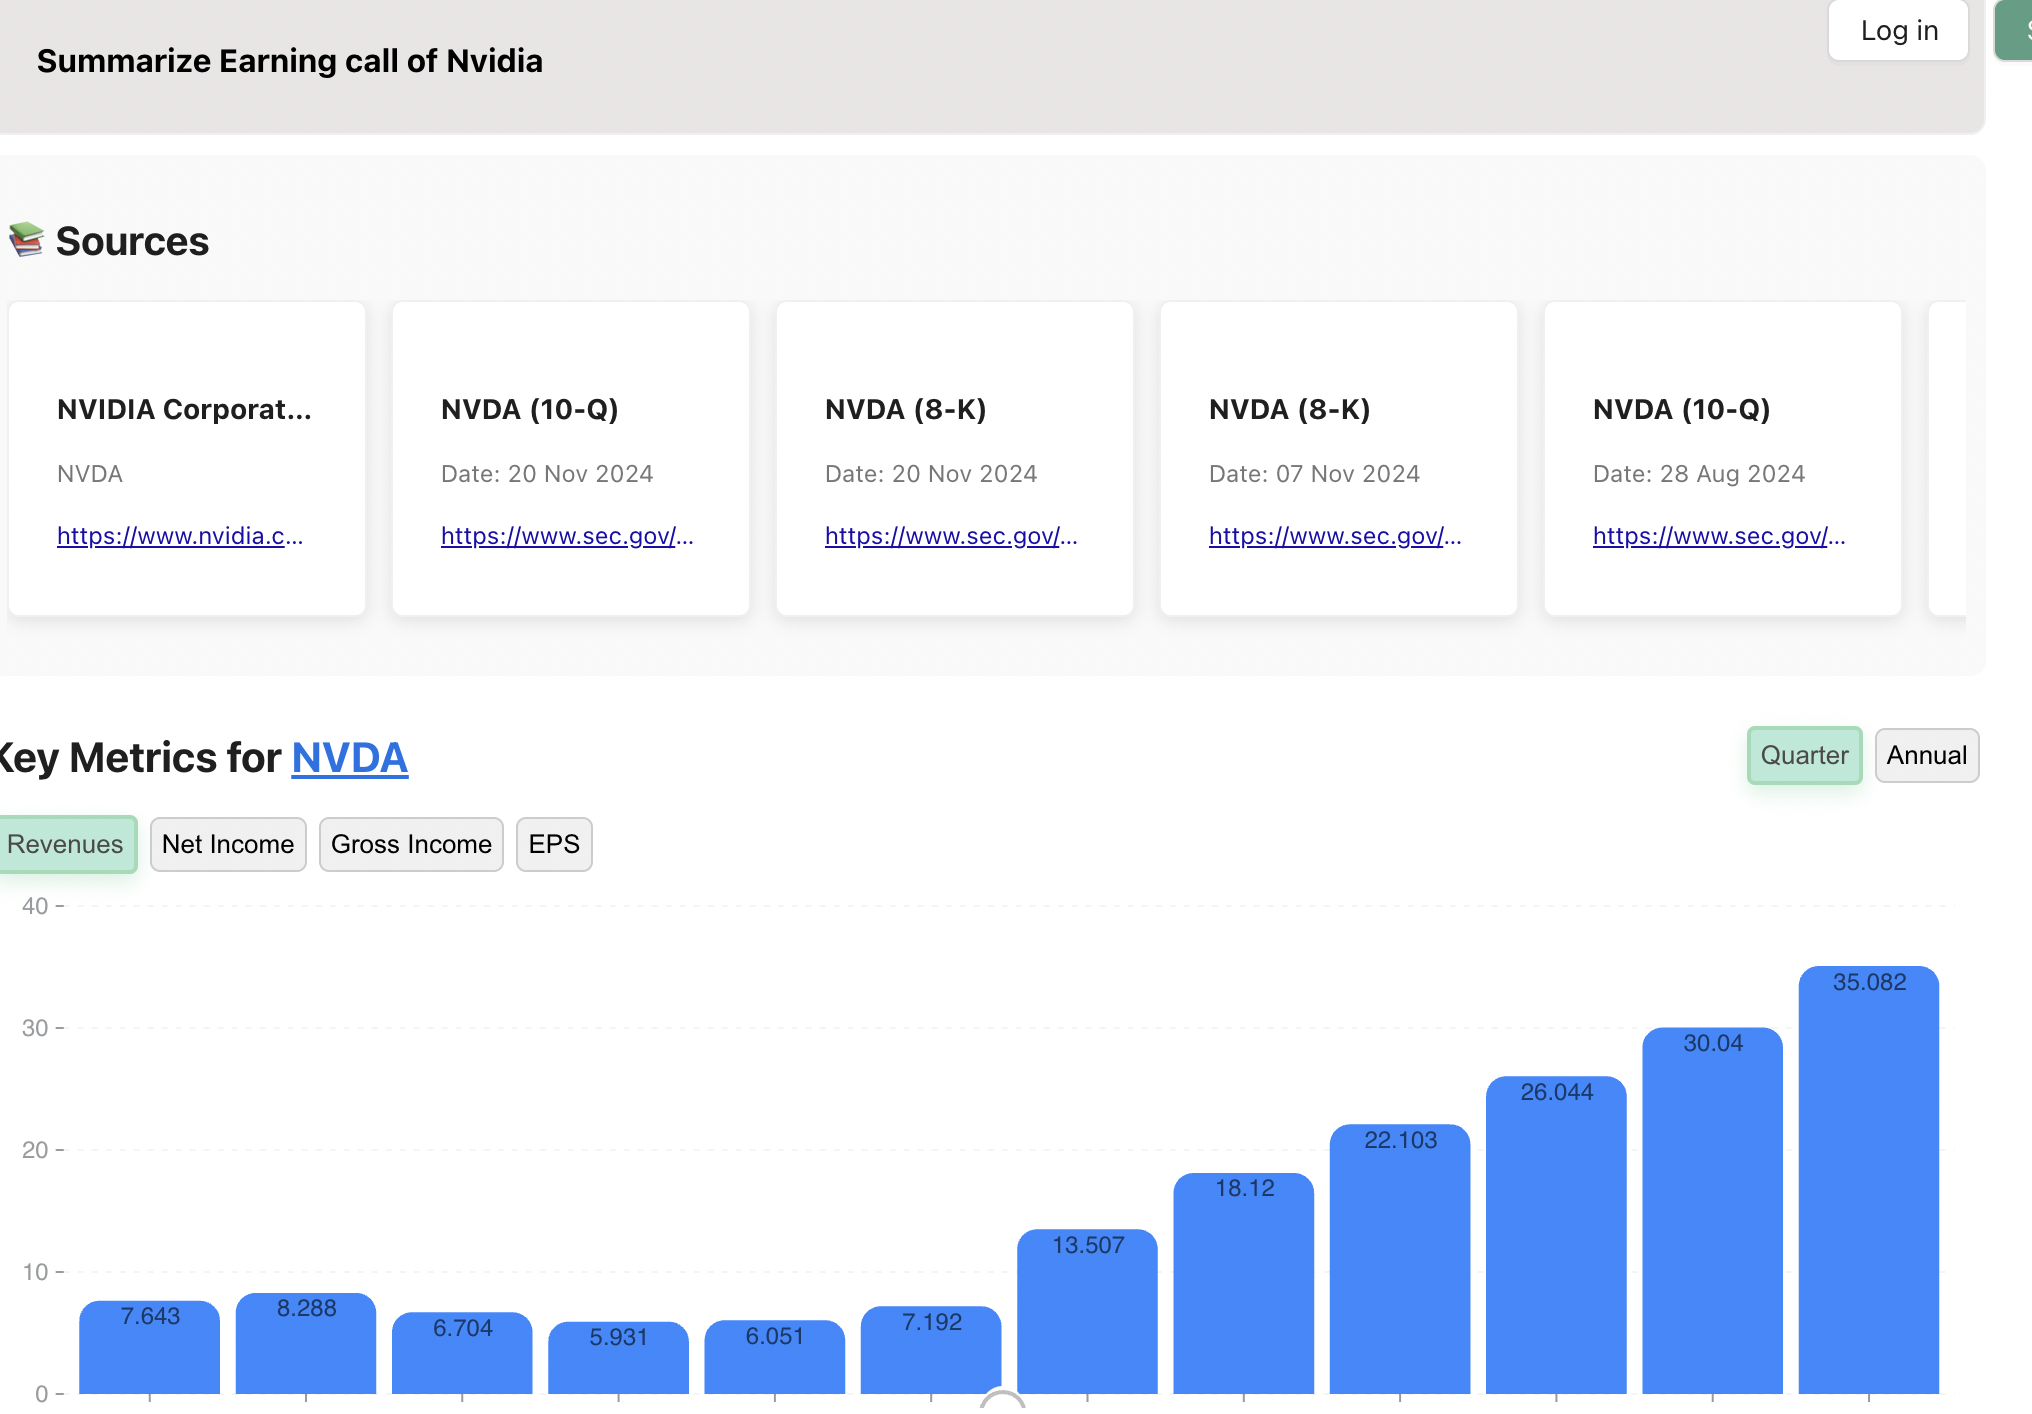Click the 30.04 revenue bar
This screenshot has width=2032, height=1414.
[1712, 1210]
